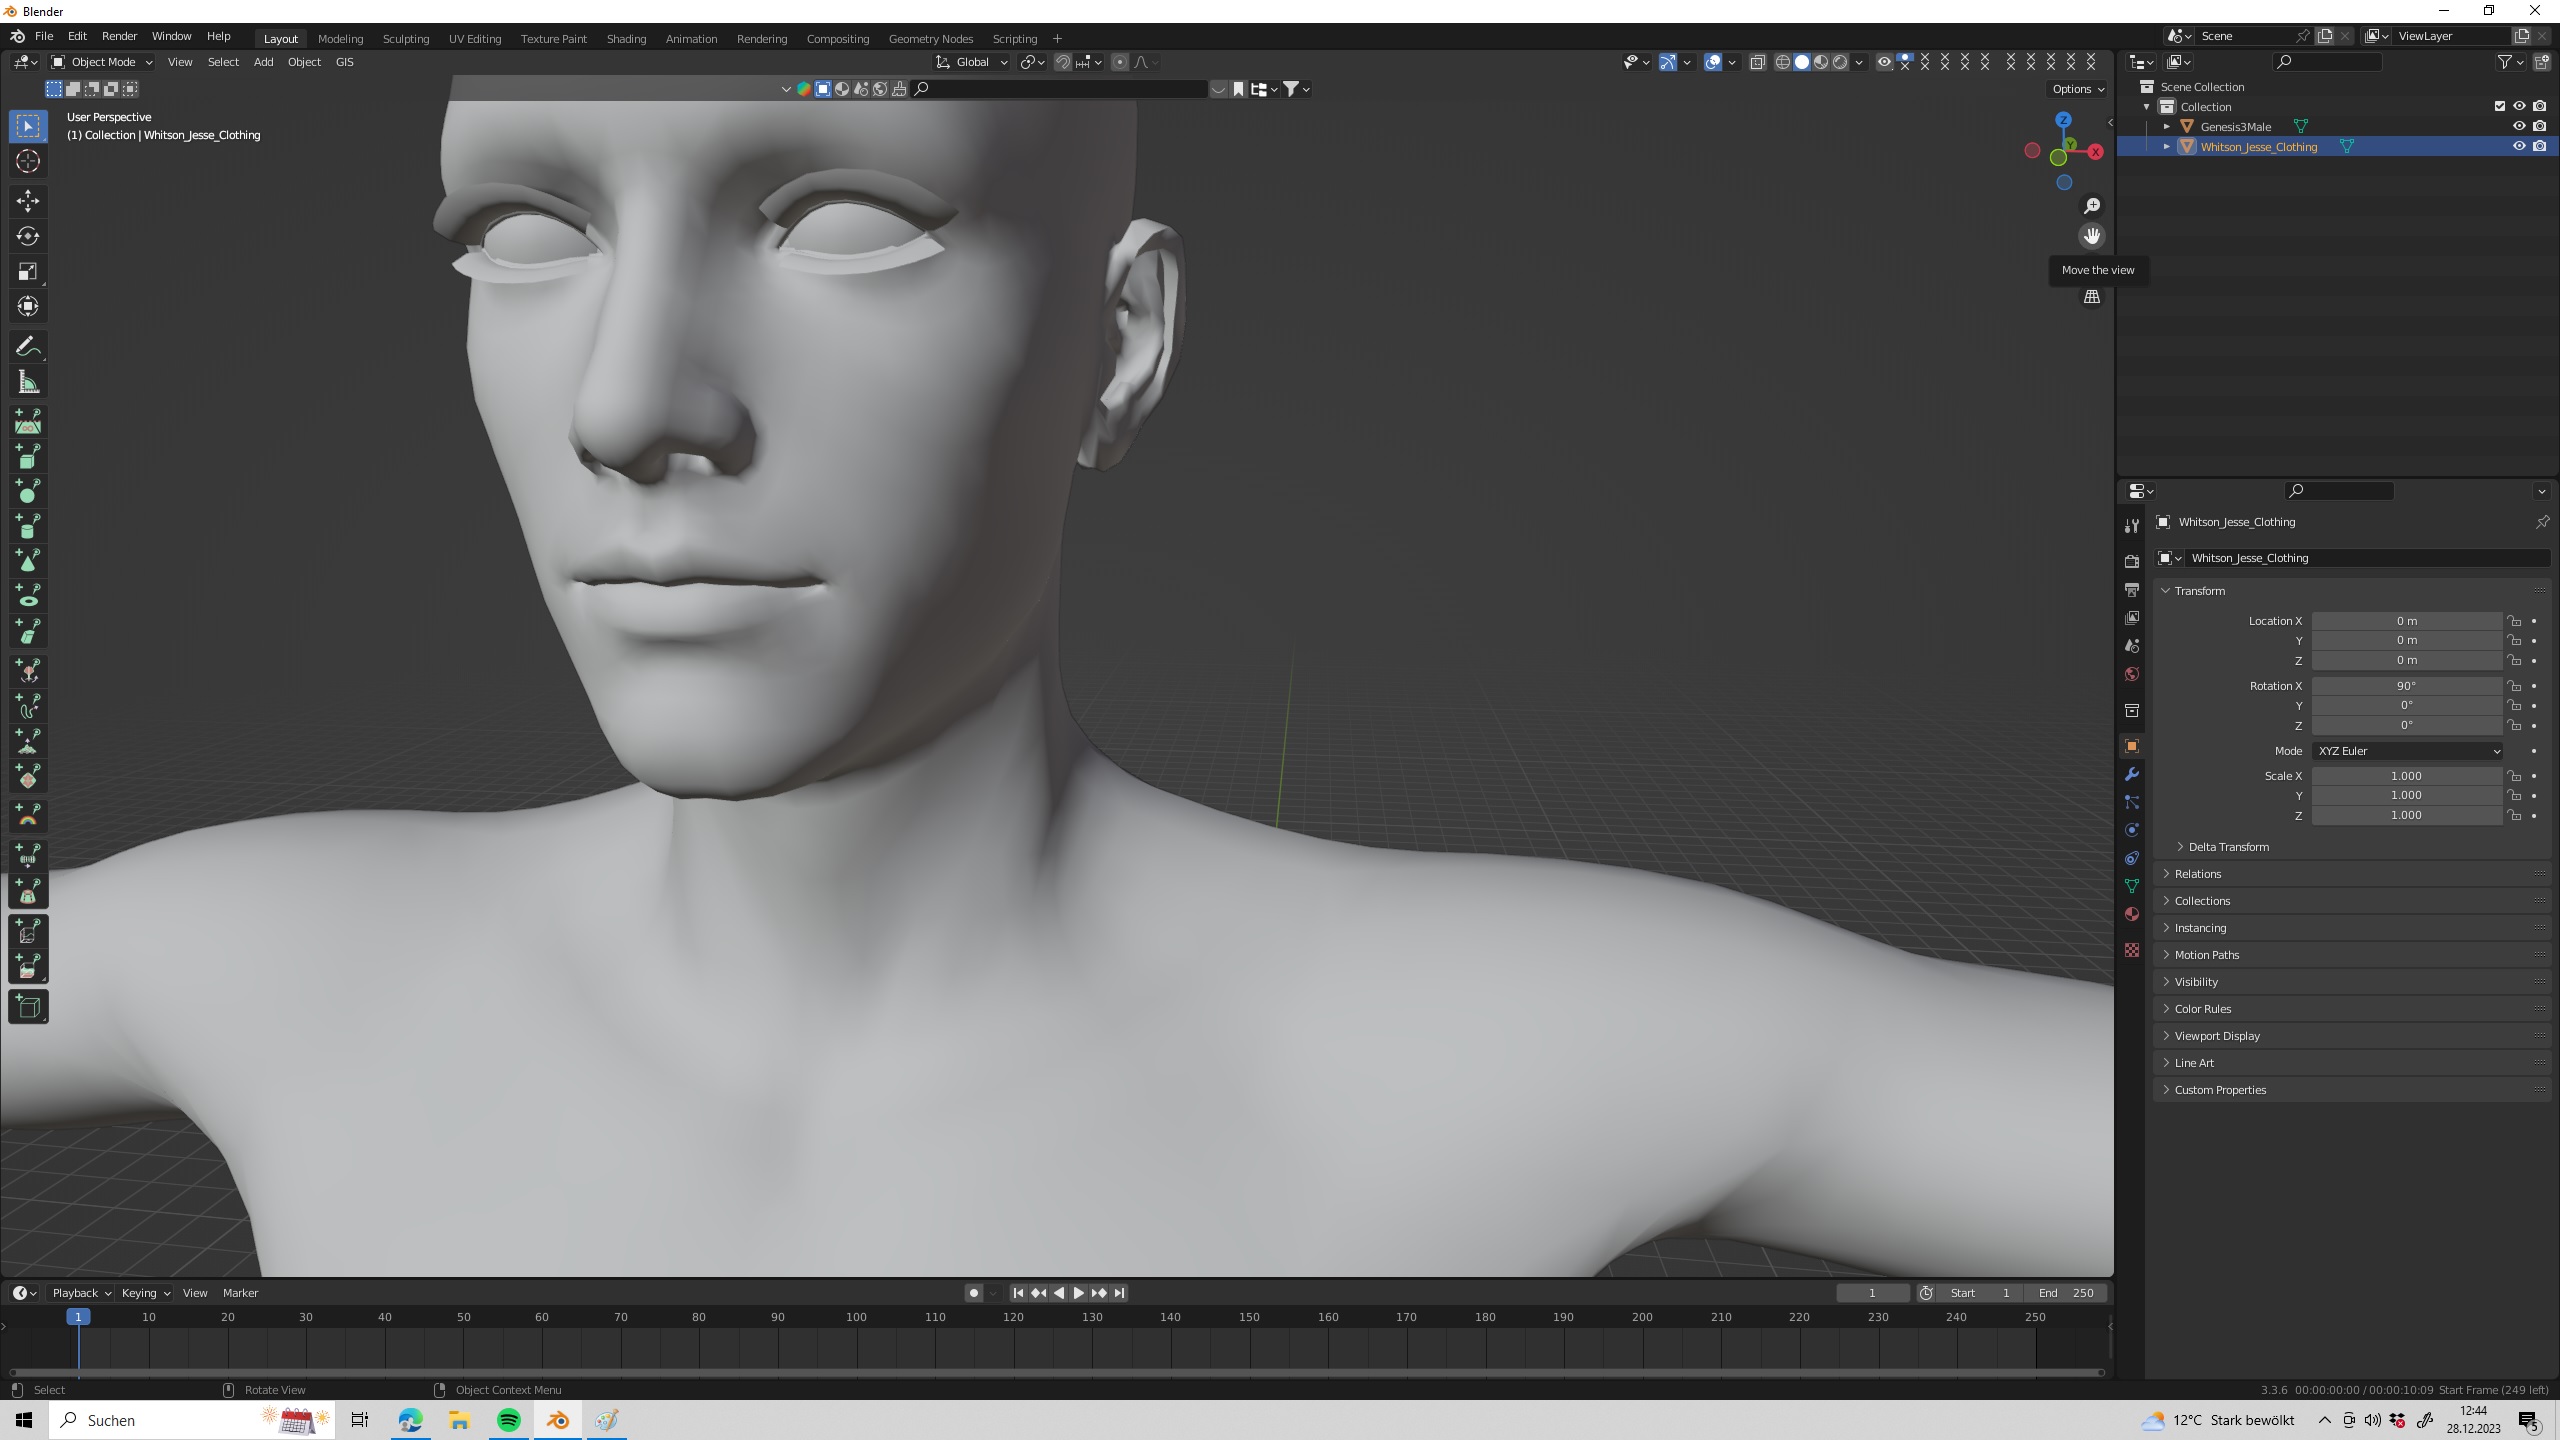Select the Scale tool
The width and height of the screenshot is (2560, 1440).
pos(28,271)
